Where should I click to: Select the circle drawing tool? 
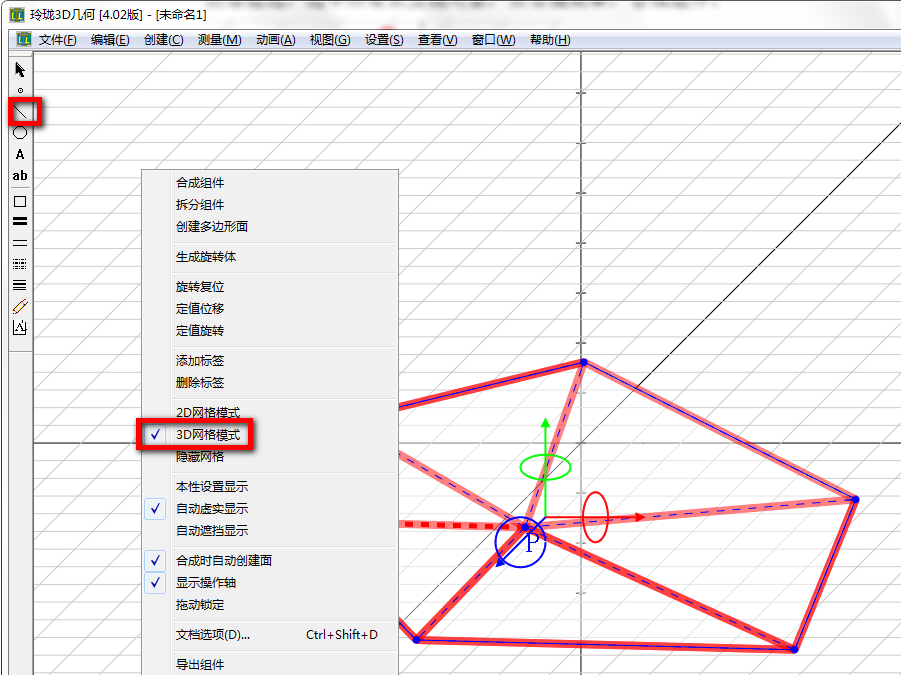tap(20, 132)
